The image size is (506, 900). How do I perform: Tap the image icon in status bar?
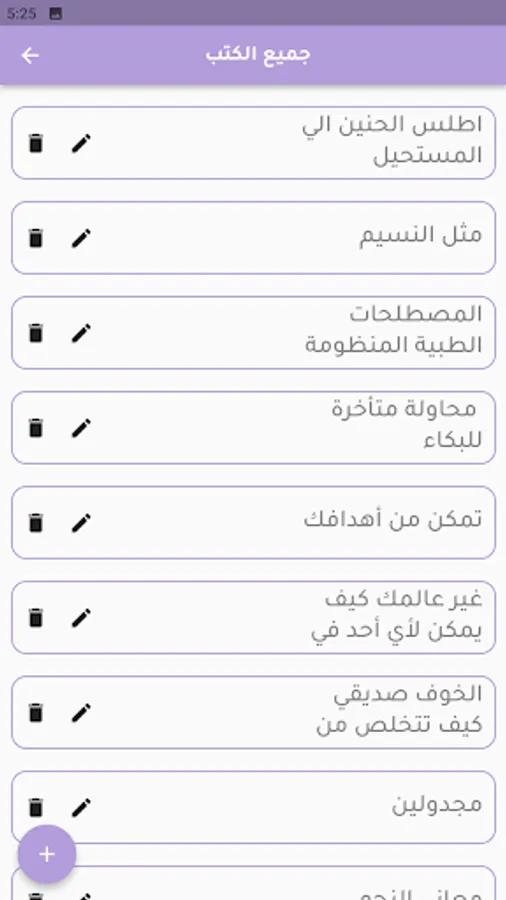click(56, 14)
